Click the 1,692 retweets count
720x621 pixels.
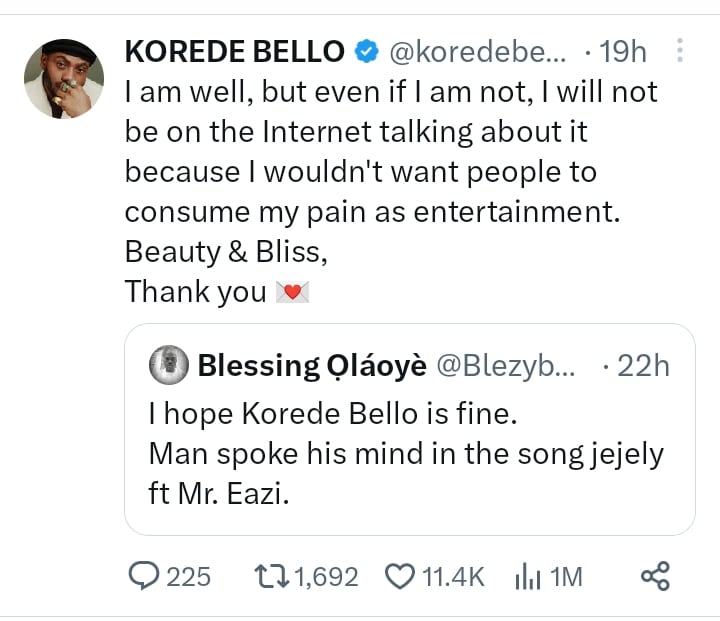(x=325, y=576)
